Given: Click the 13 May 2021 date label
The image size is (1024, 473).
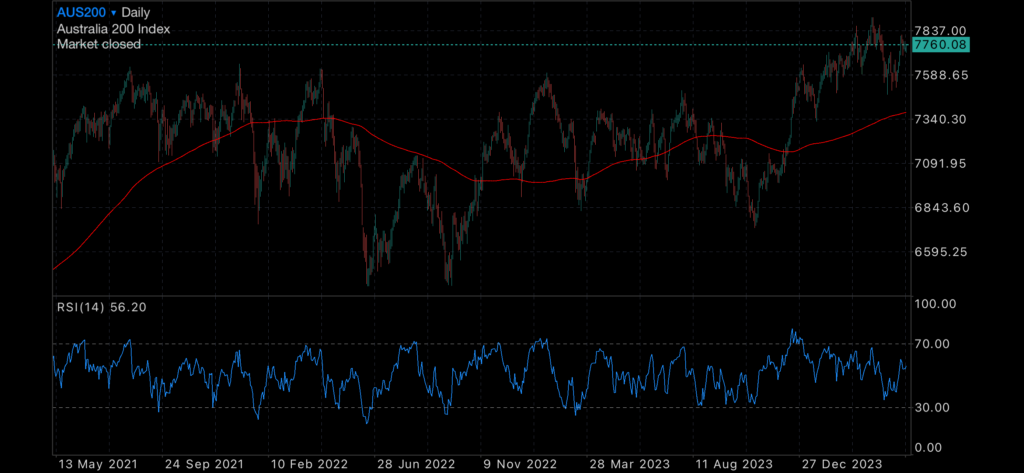Looking at the screenshot, I should [98, 465].
